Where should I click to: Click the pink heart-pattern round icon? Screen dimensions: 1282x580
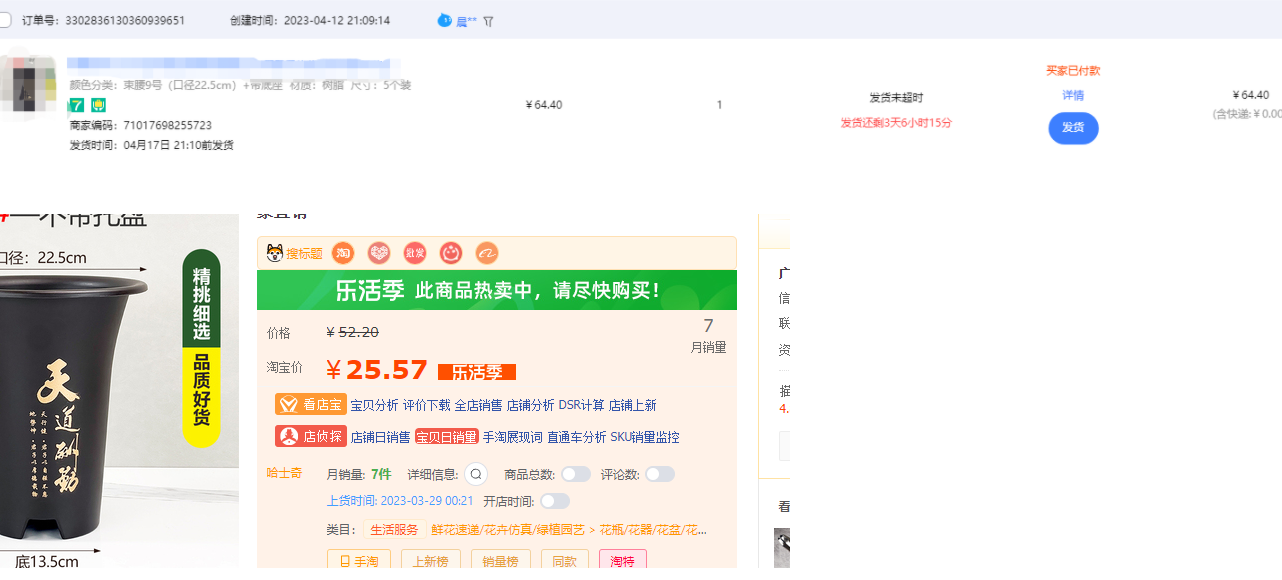coord(379,253)
